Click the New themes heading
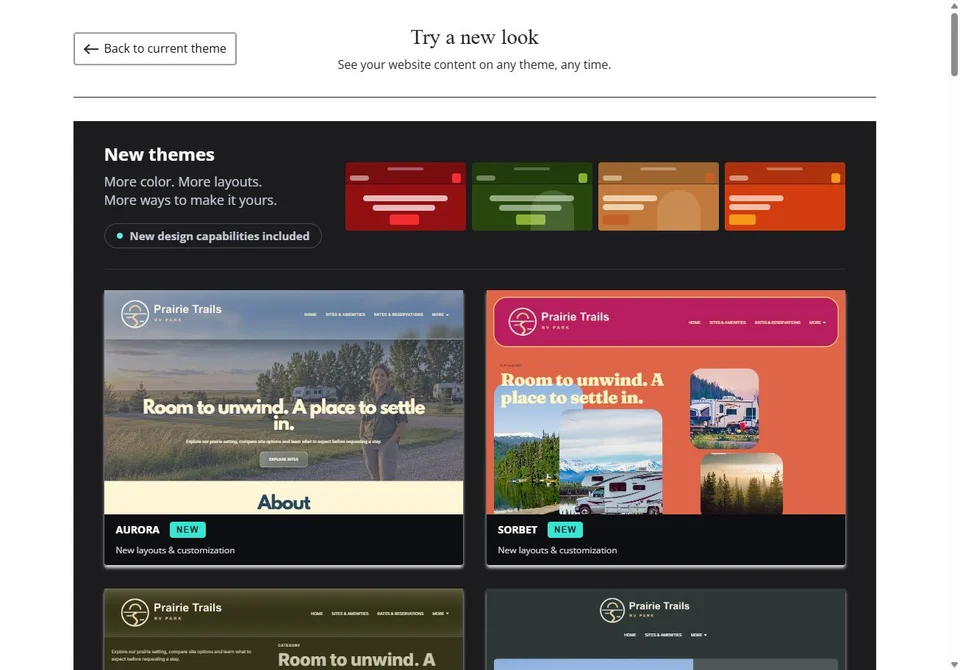 click(x=159, y=154)
